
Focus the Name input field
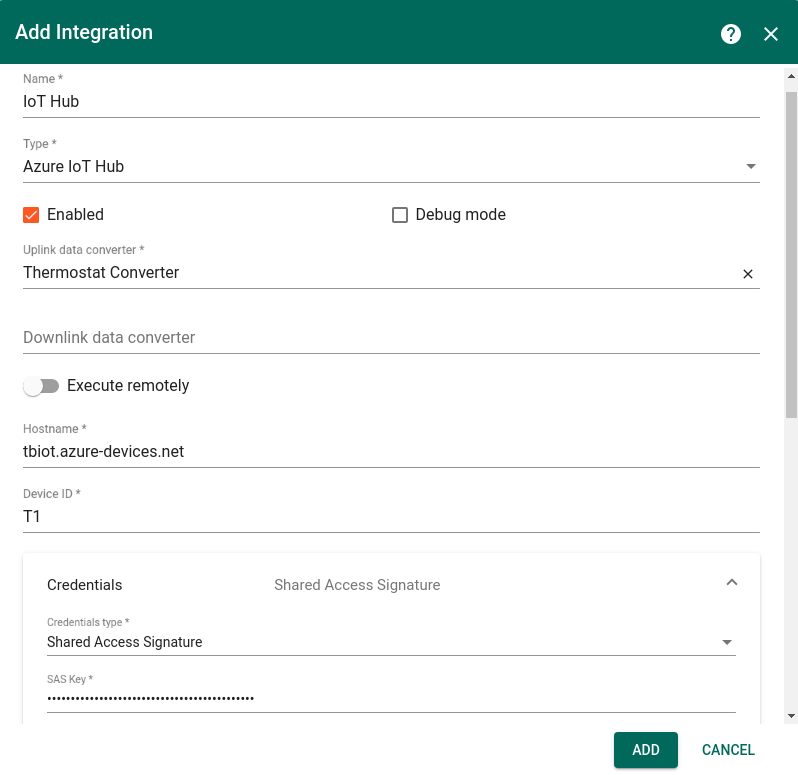pos(390,102)
